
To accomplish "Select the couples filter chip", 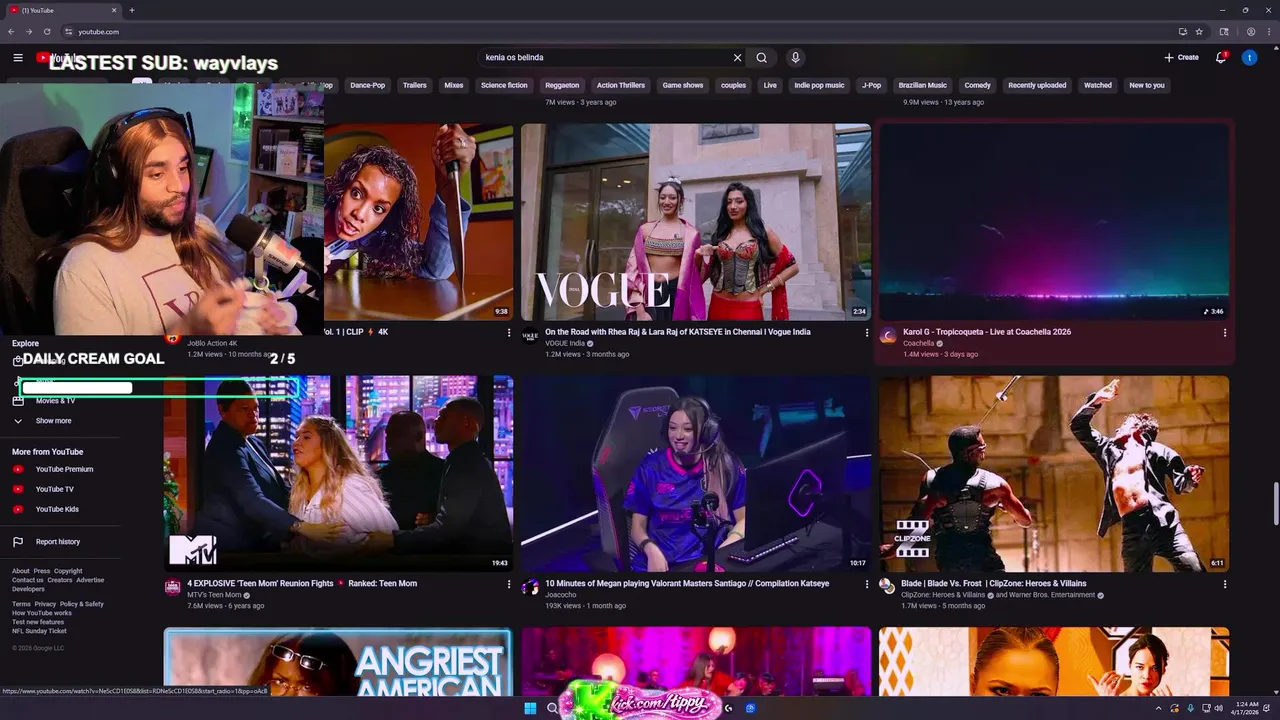I will coord(734,85).
